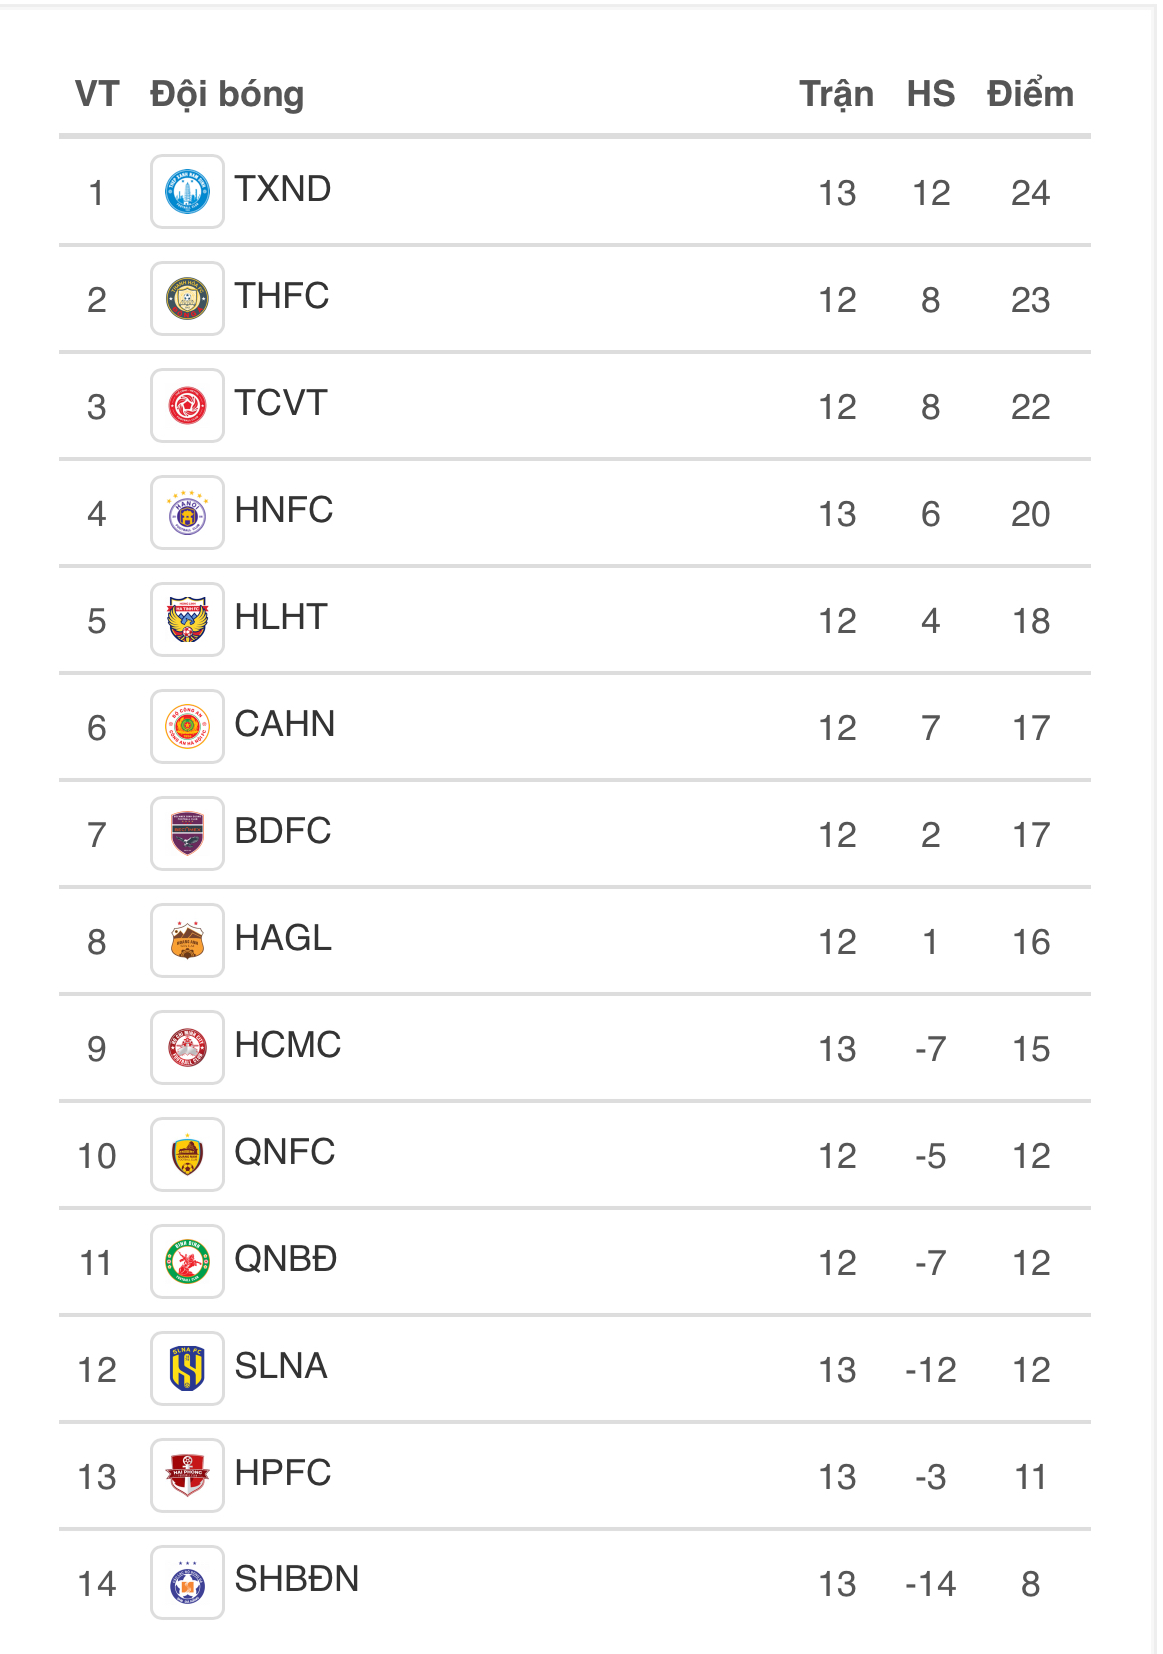Click the BDFC shield logo
1163x1654 pixels.
coord(187,834)
